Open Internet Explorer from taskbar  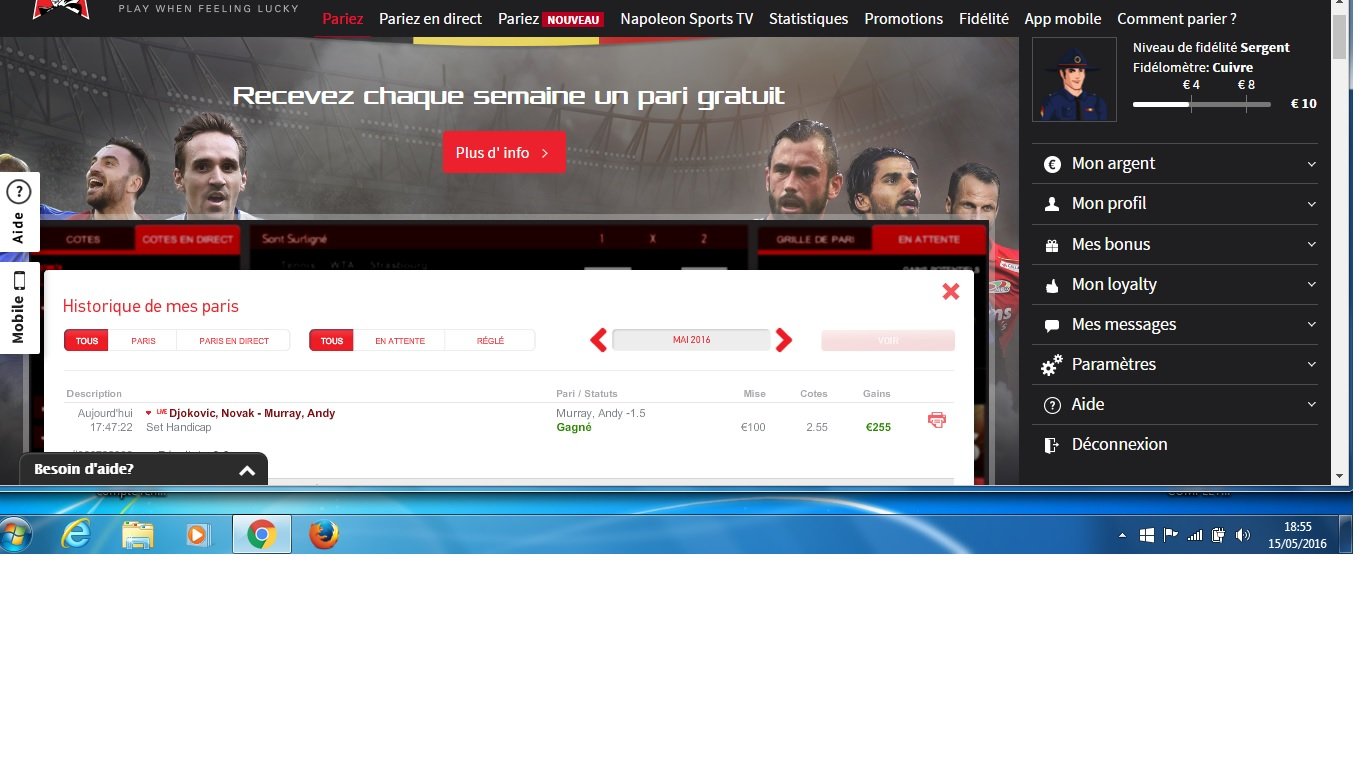point(76,535)
